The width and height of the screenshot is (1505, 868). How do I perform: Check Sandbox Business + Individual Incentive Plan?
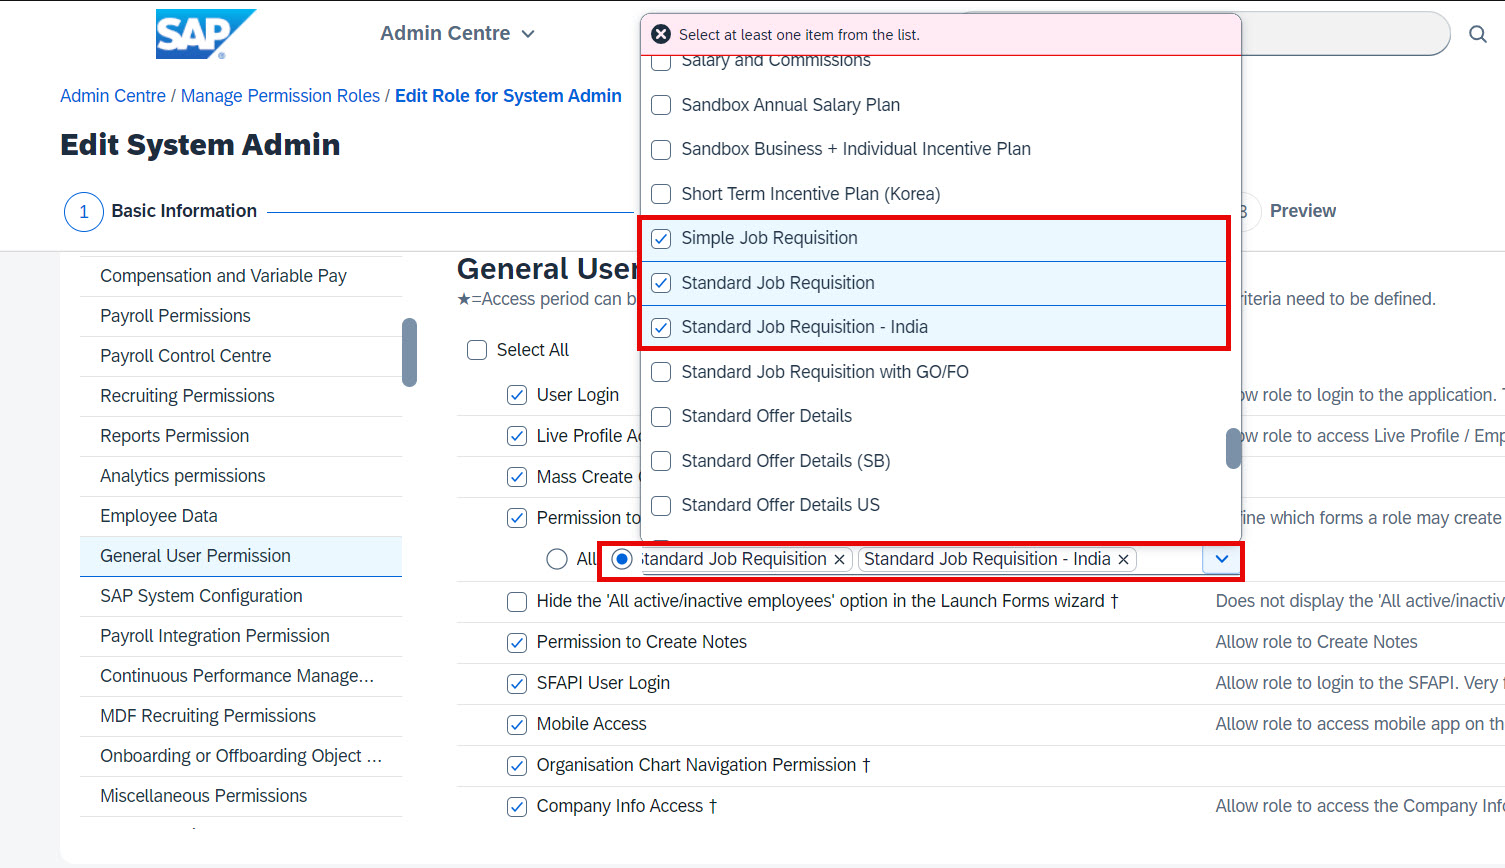point(661,150)
